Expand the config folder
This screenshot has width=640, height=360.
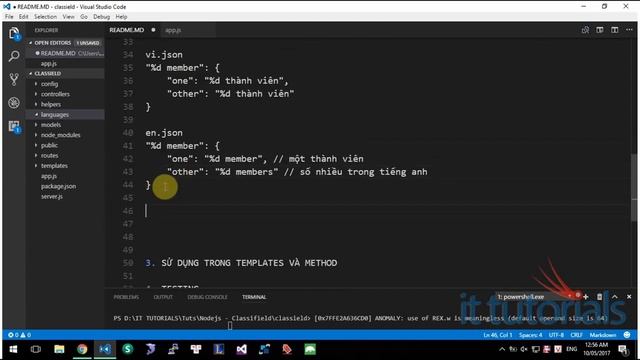coord(49,84)
